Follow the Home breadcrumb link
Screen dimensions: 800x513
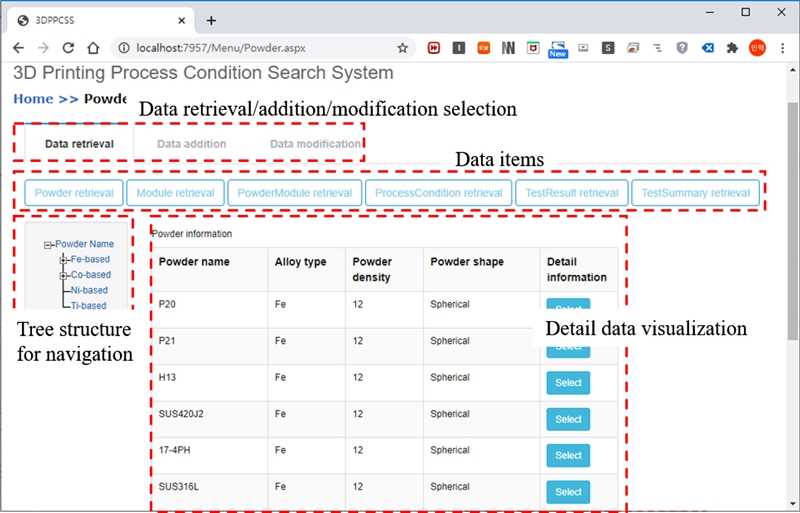point(33,99)
